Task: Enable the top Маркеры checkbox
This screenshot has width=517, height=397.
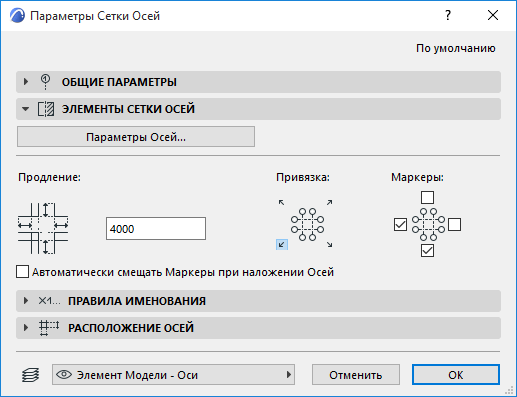Action: tap(427, 197)
